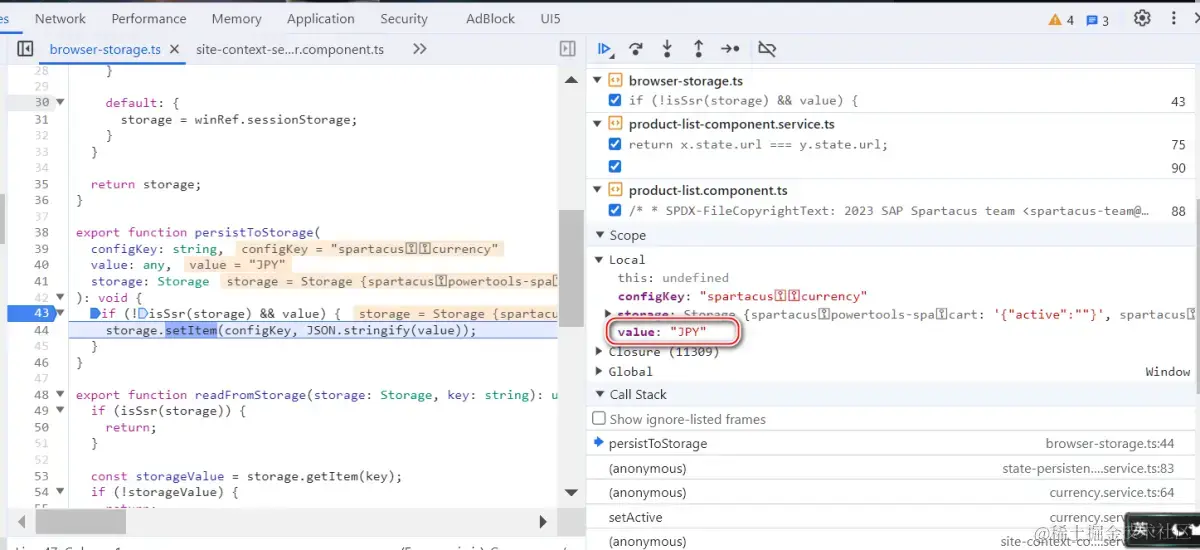1200x550 pixels.
Task: Open the Memory panel
Action: (x=236, y=18)
